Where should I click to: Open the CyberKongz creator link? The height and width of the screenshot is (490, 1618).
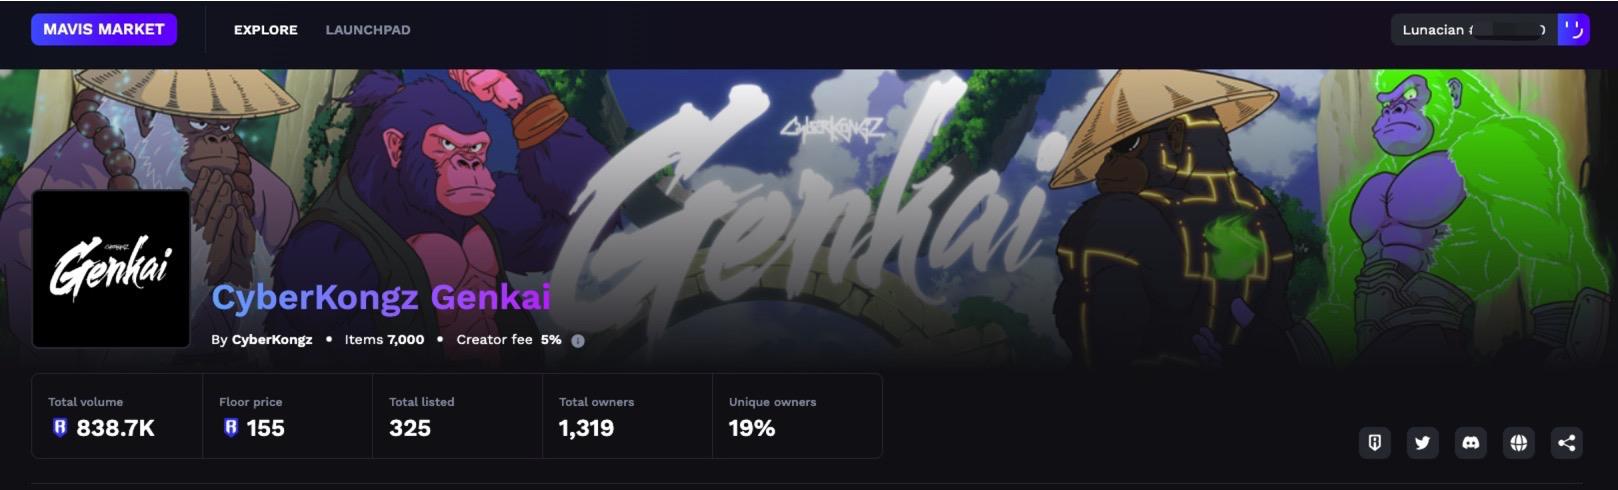272,340
